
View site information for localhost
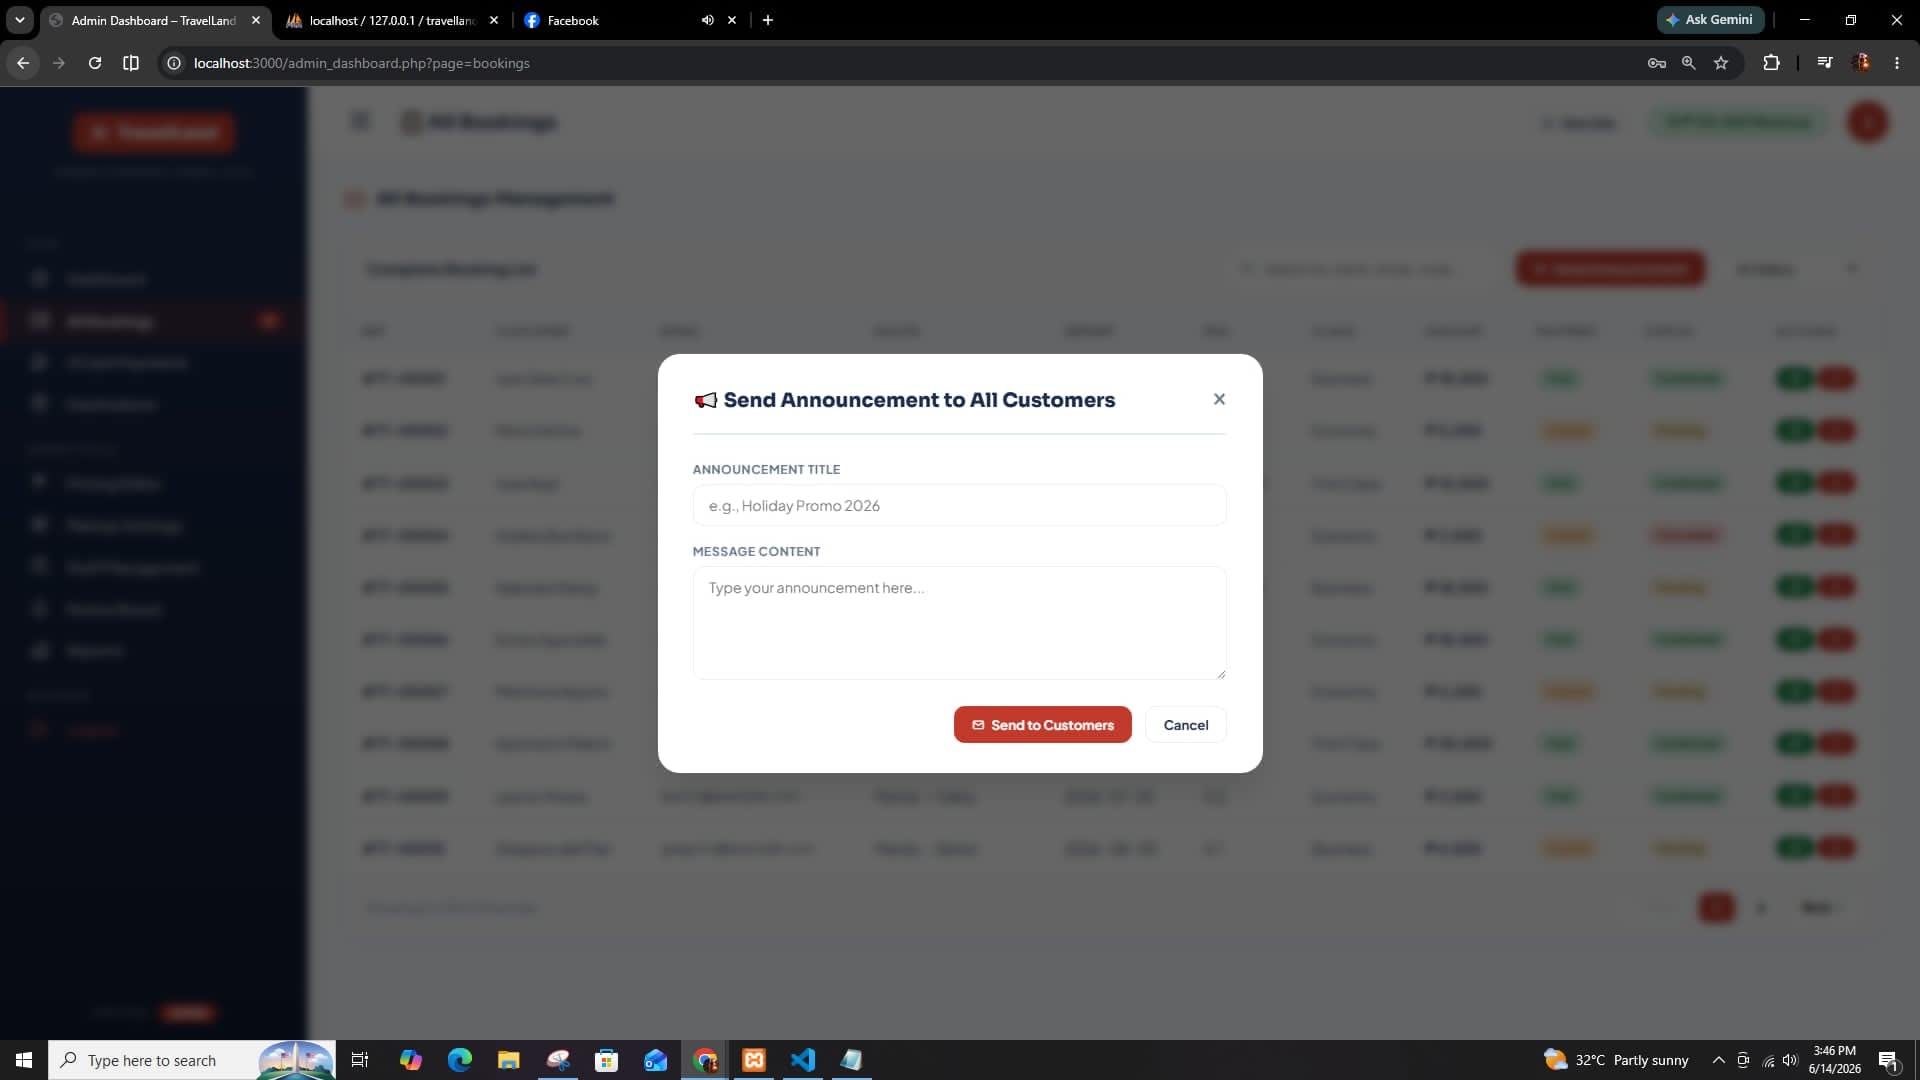coord(174,63)
